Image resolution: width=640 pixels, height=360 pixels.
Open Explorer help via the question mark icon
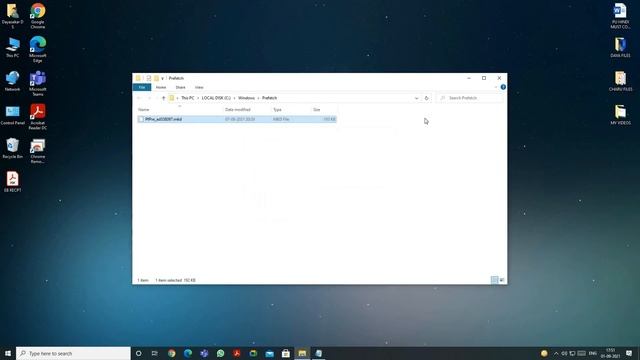click(x=503, y=87)
